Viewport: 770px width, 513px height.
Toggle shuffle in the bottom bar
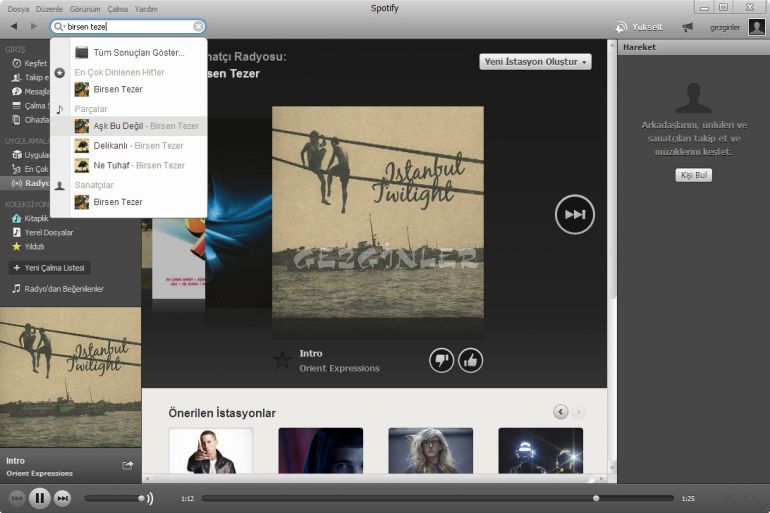click(x=728, y=498)
